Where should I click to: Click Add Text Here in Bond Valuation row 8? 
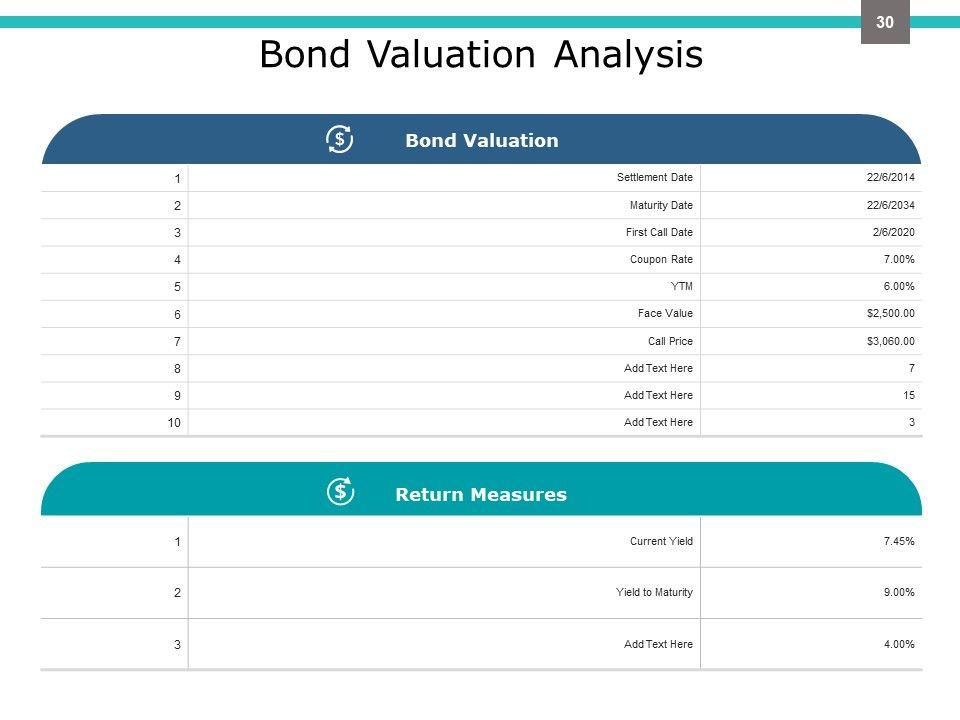pyautogui.click(x=658, y=368)
